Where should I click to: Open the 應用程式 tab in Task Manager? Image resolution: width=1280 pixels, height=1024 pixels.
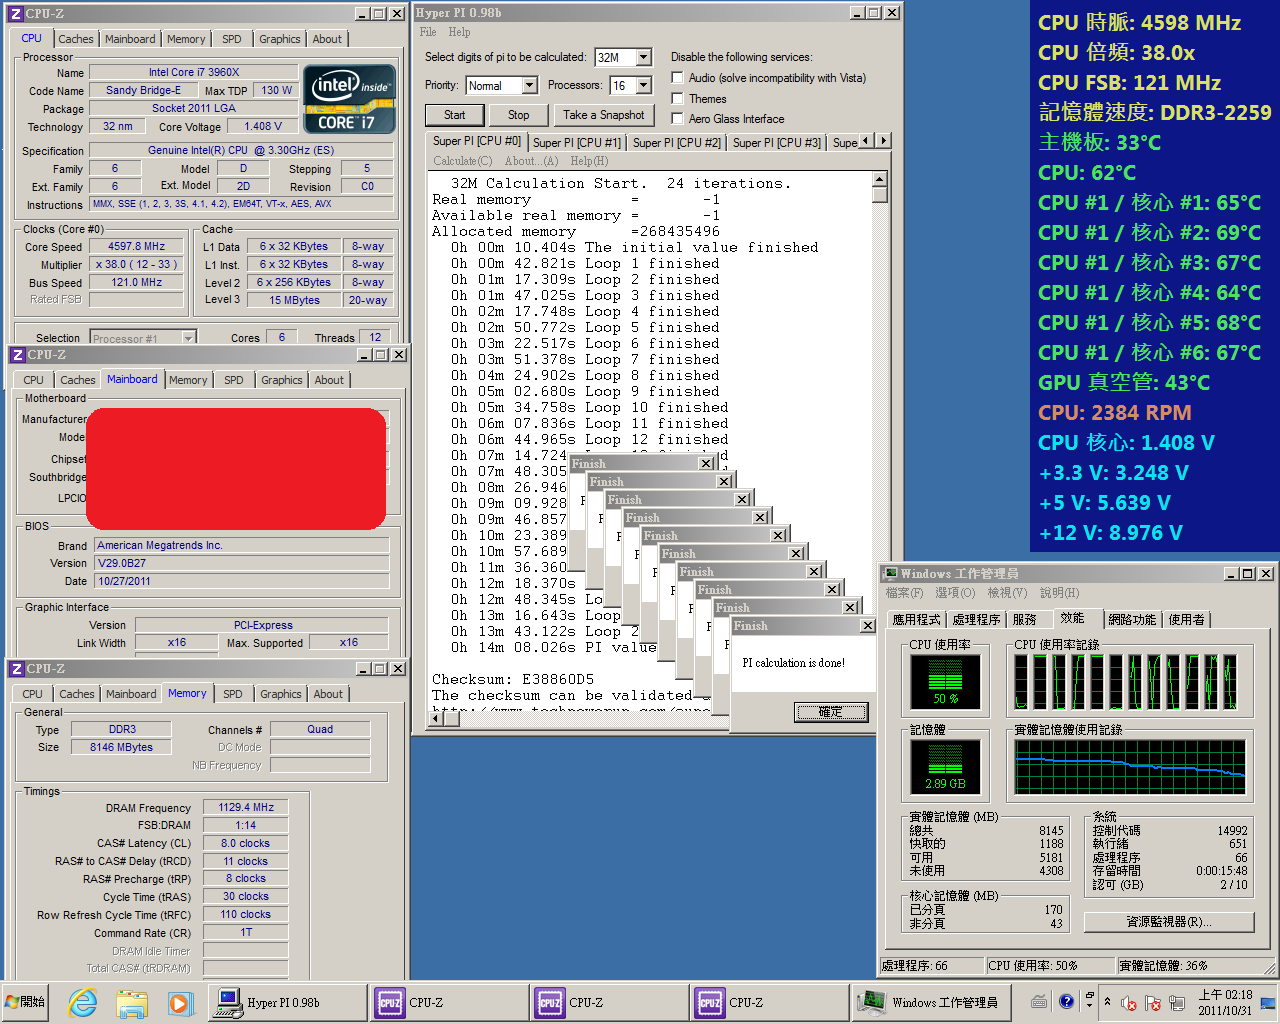(917, 620)
